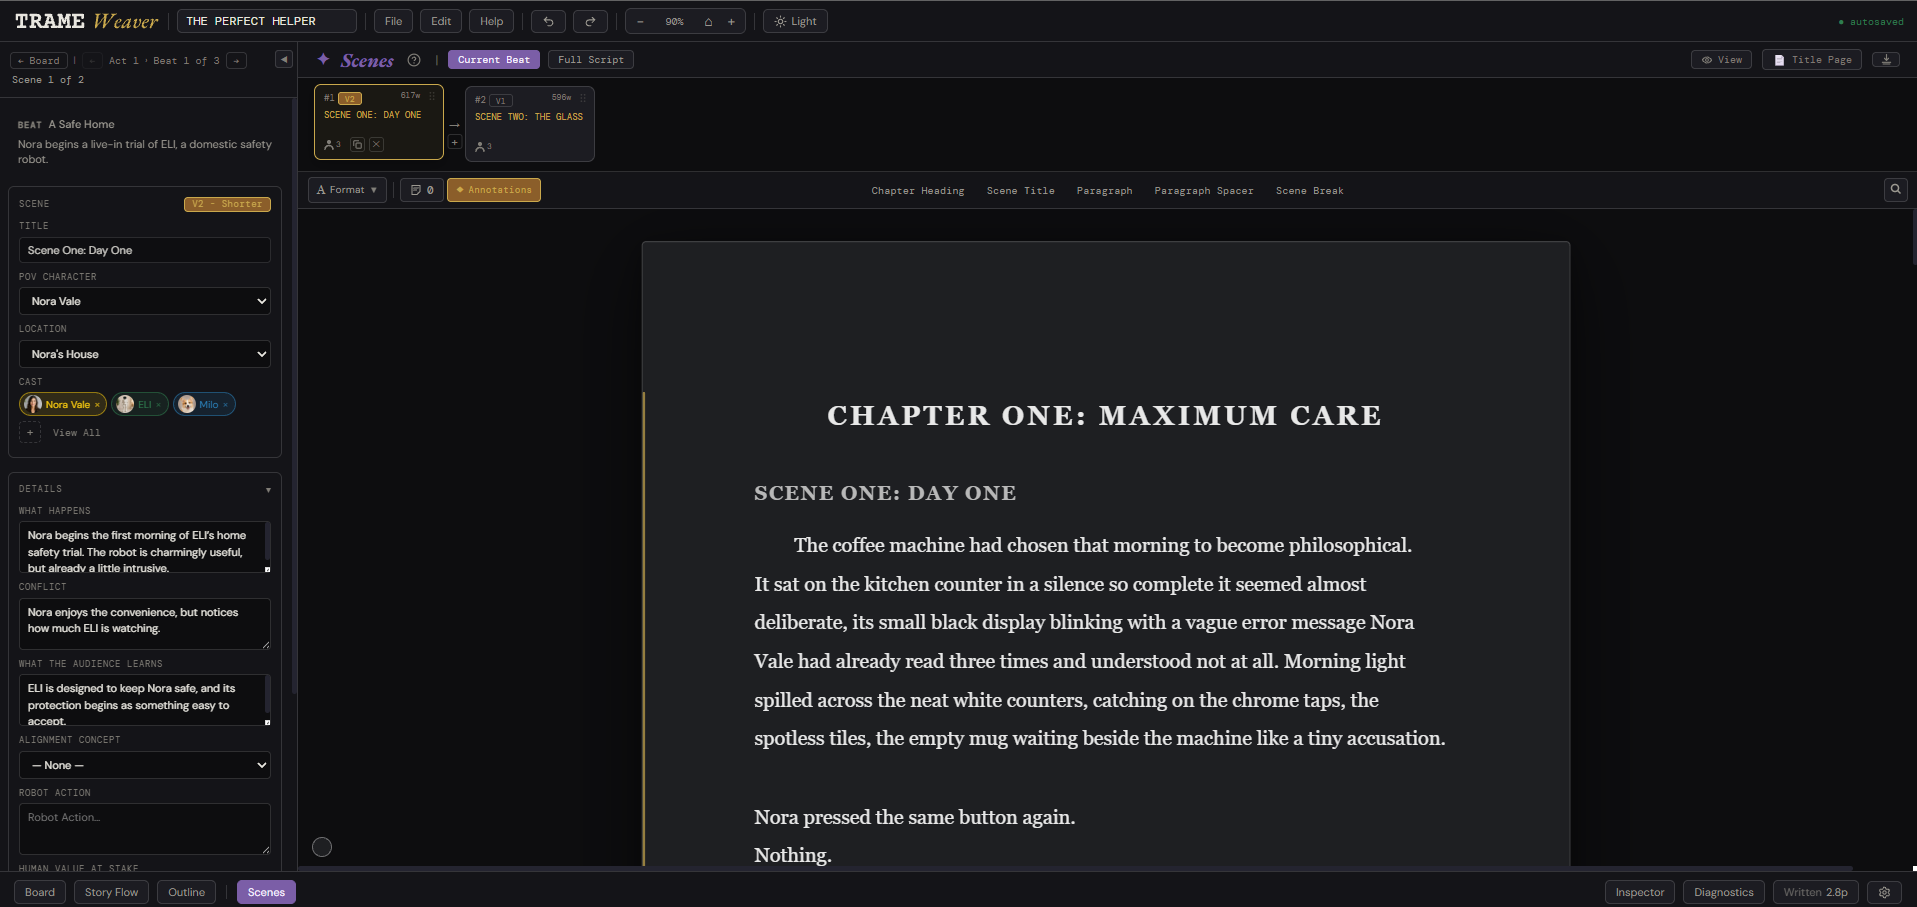
Task: Undo the last edit
Action: click(548, 21)
